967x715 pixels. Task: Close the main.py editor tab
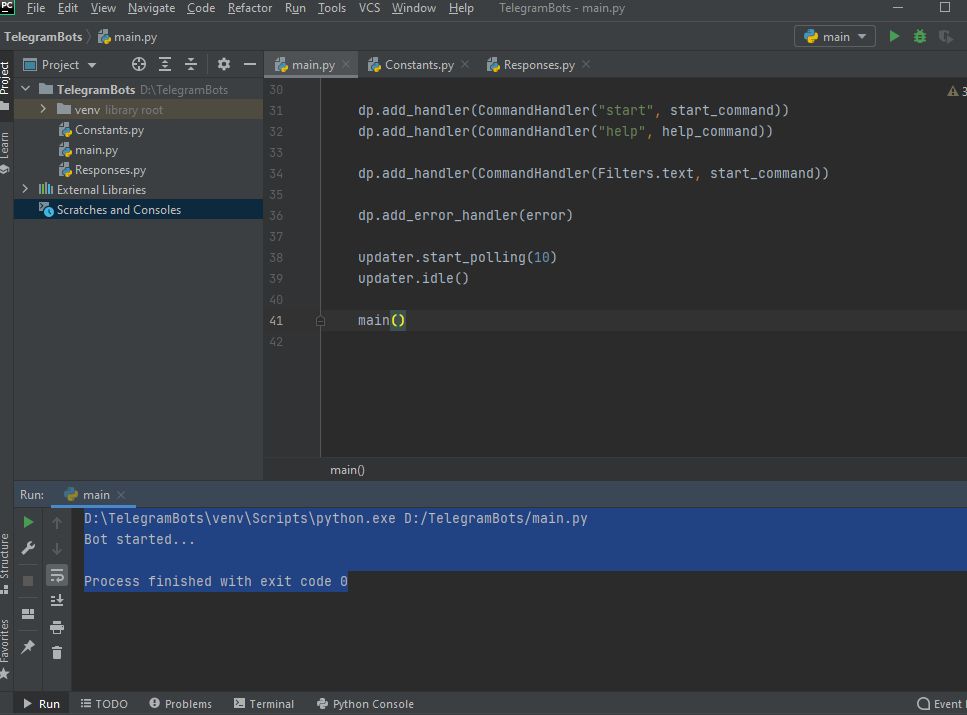pyautogui.click(x=346, y=64)
